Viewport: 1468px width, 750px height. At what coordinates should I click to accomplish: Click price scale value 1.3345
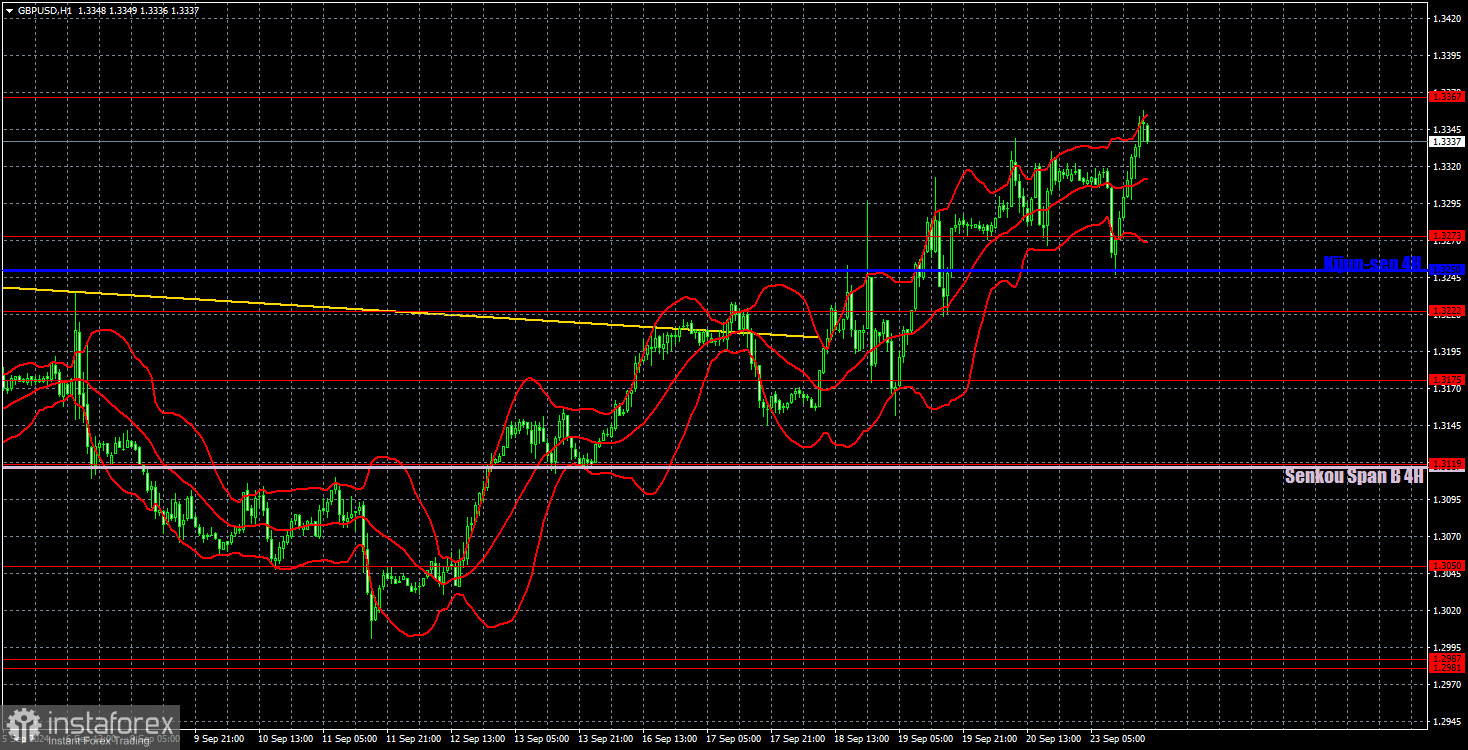click(x=1447, y=130)
